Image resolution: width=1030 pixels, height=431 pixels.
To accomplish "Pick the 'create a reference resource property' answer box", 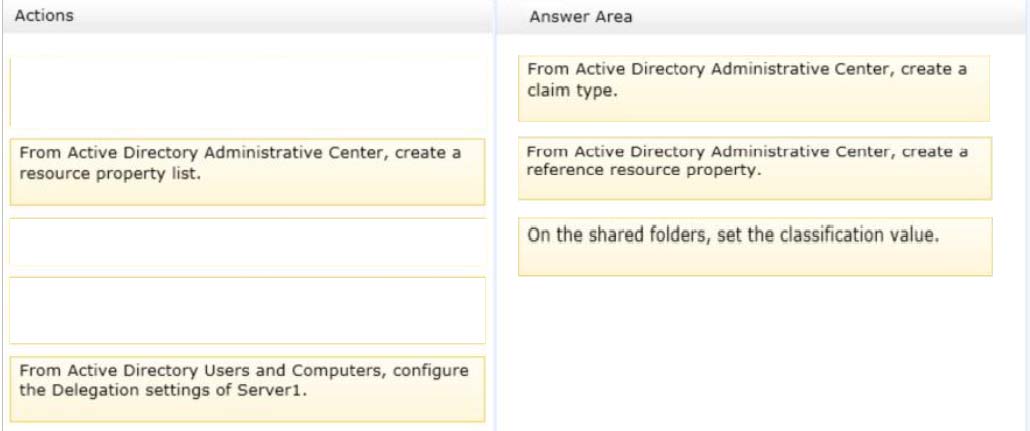I will (x=755, y=168).
